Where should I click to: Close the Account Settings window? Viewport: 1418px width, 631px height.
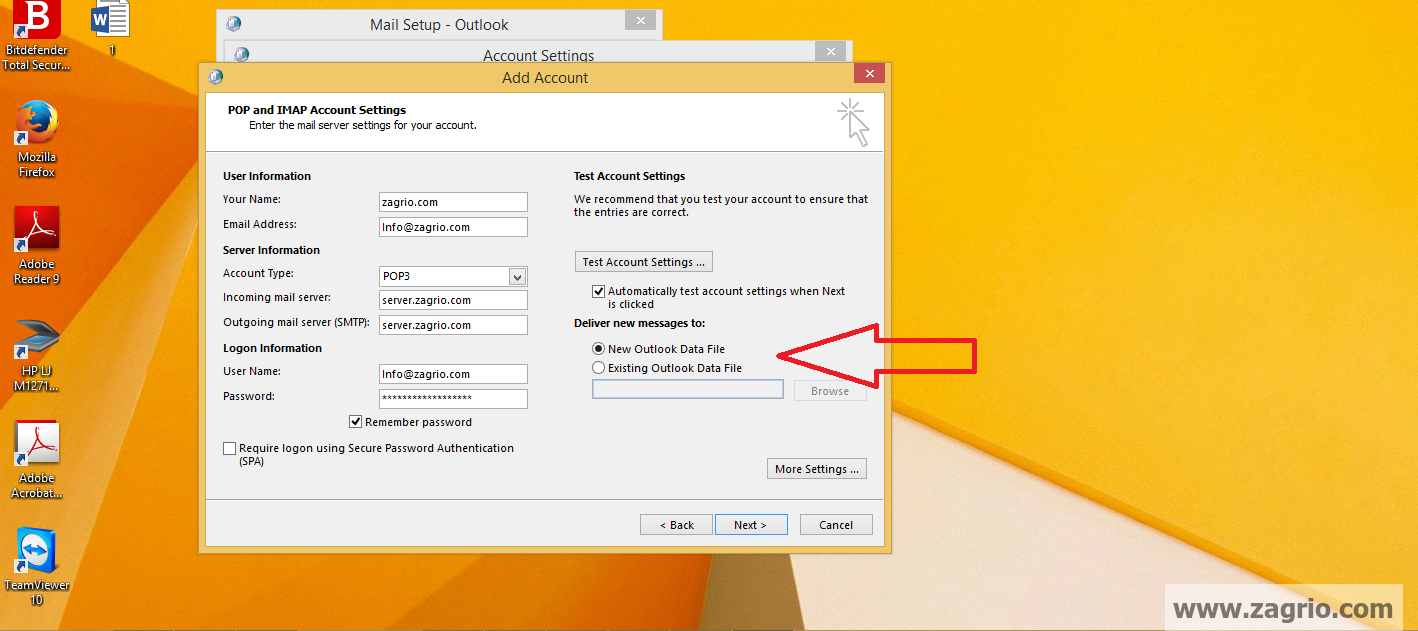[x=830, y=51]
